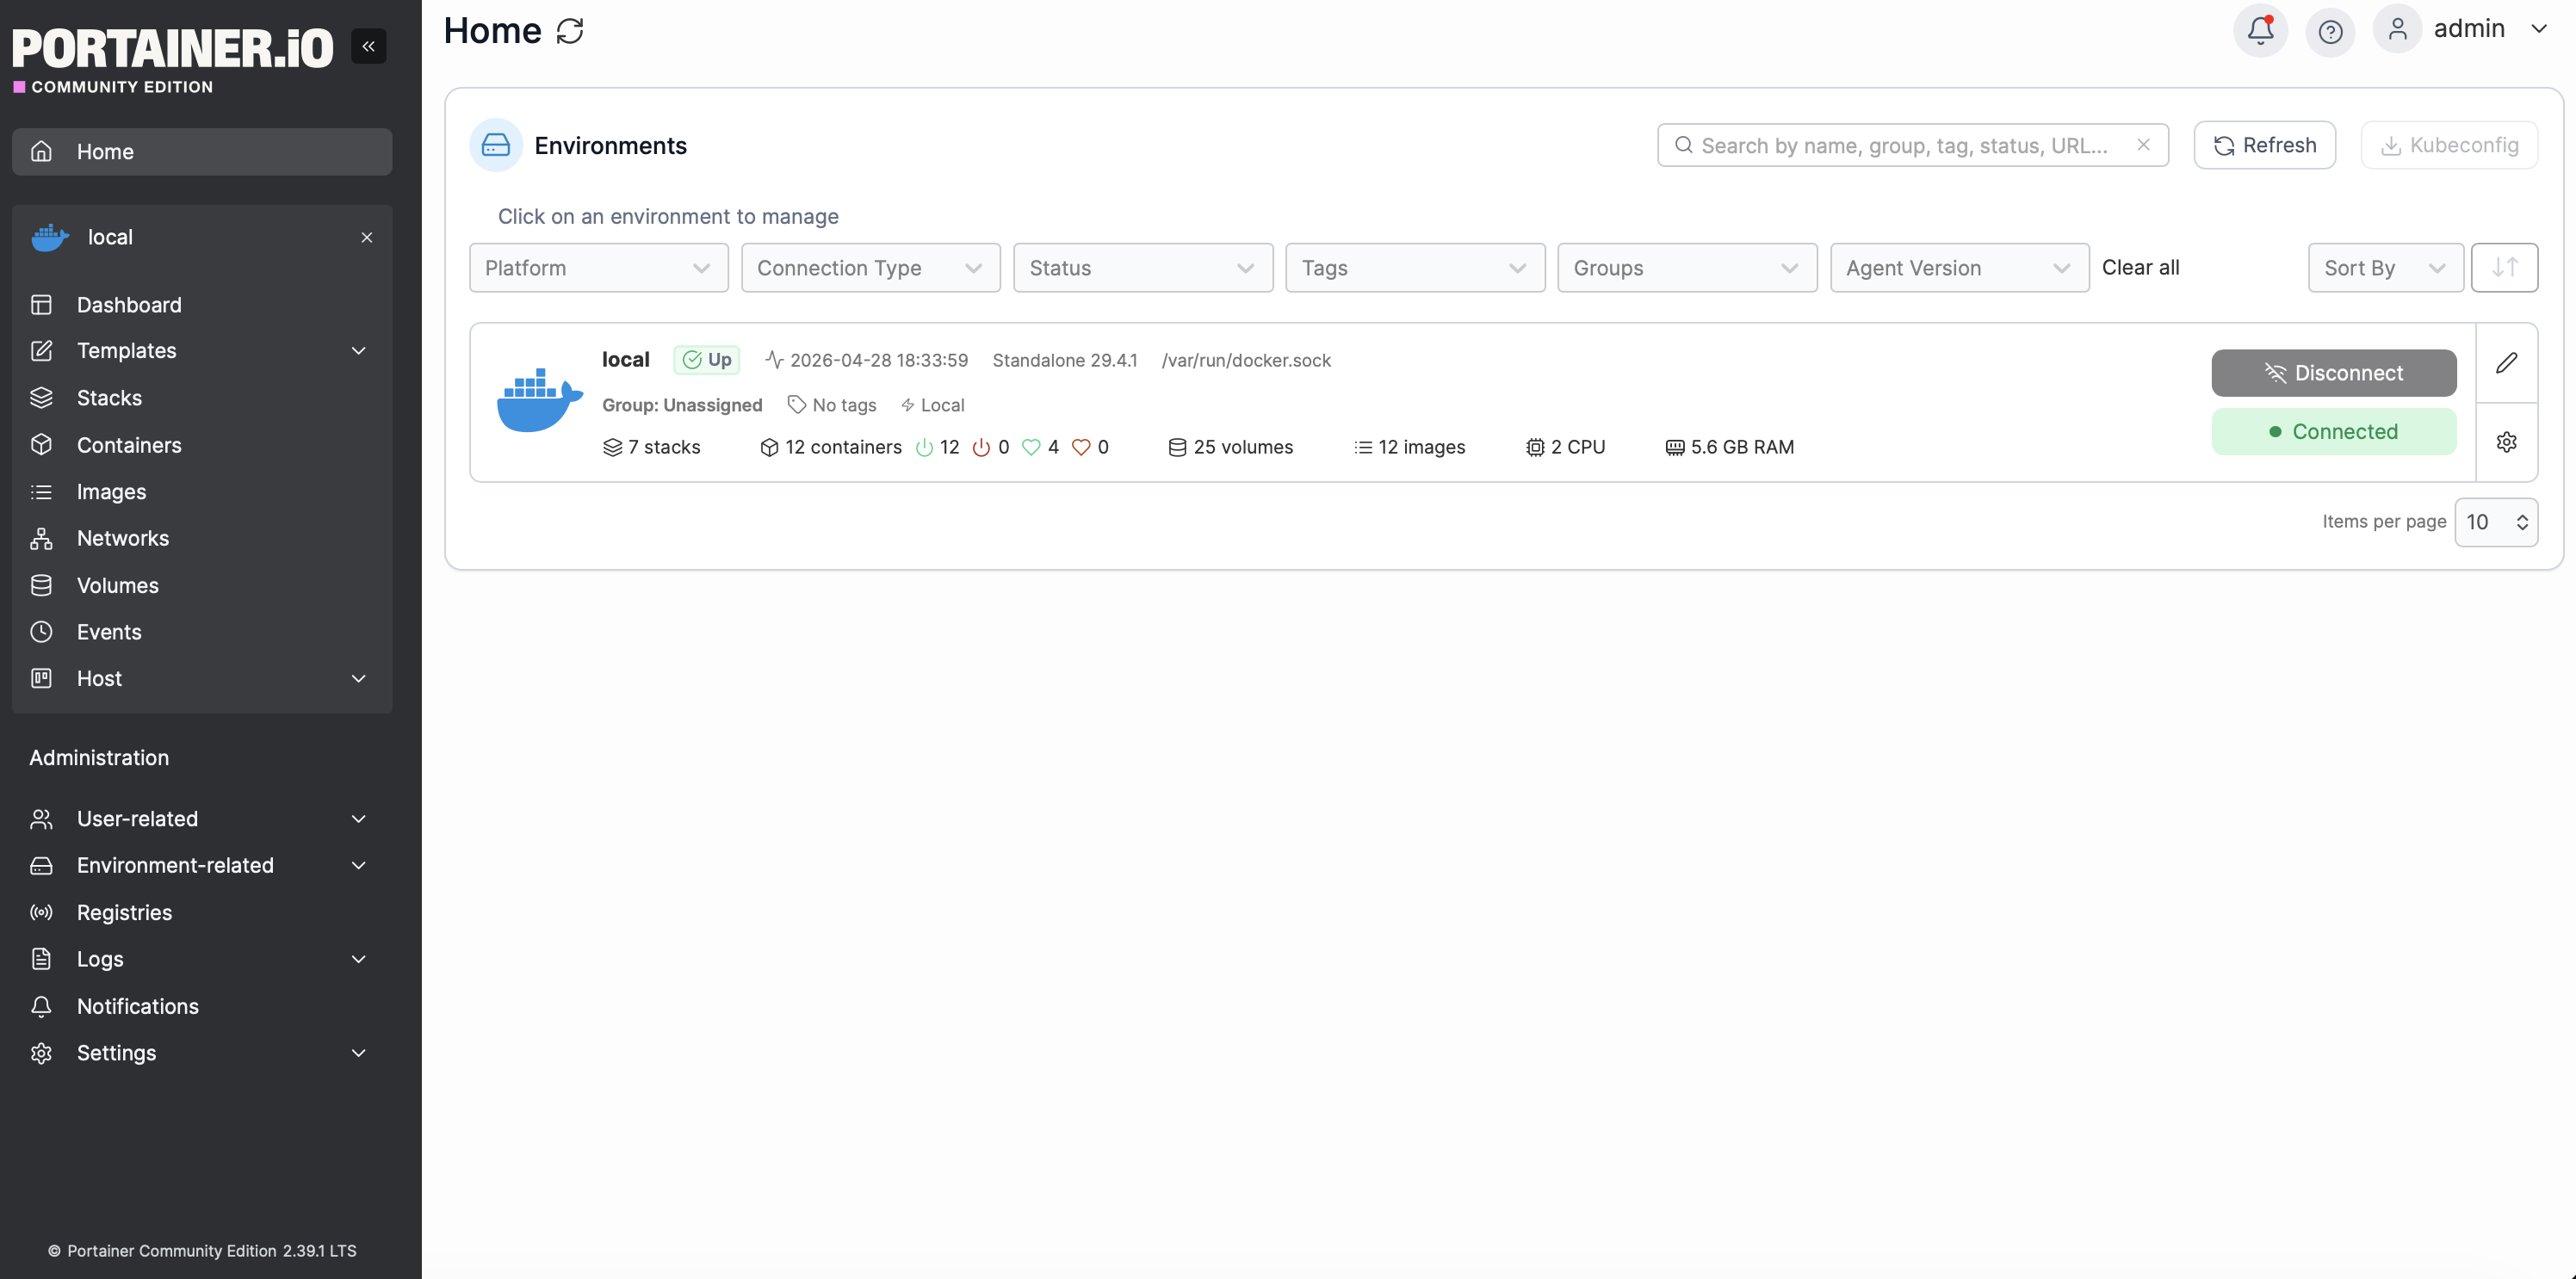Expand the Templates submenu
The image size is (2576, 1279).
coord(358,351)
